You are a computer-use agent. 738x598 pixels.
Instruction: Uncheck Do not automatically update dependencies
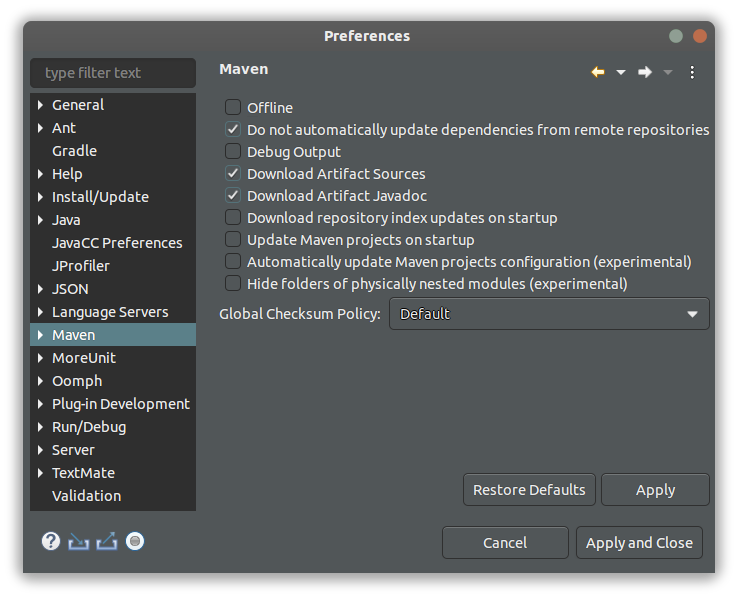pos(233,129)
